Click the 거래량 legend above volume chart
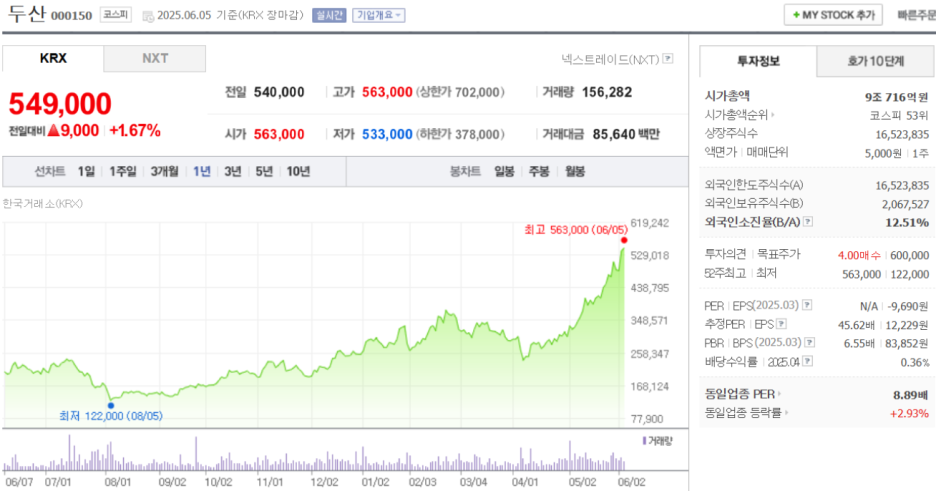The width and height of the screenshot is (936, 491). pos(657,441)
